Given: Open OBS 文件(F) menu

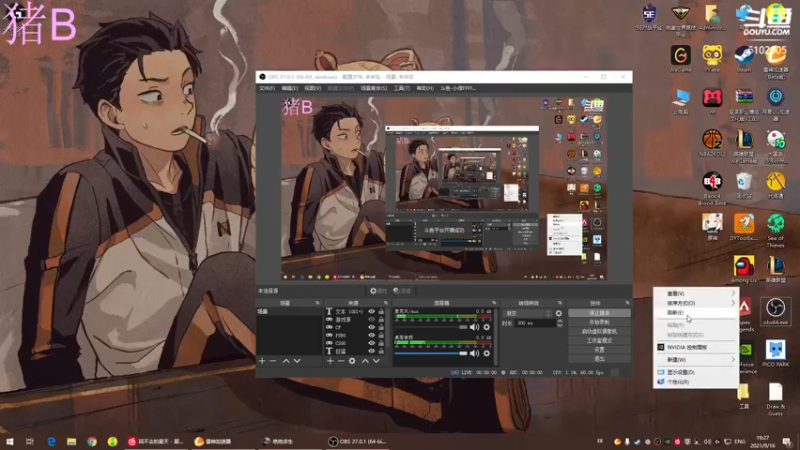Looking at the screenshot, I should point(267,88).
